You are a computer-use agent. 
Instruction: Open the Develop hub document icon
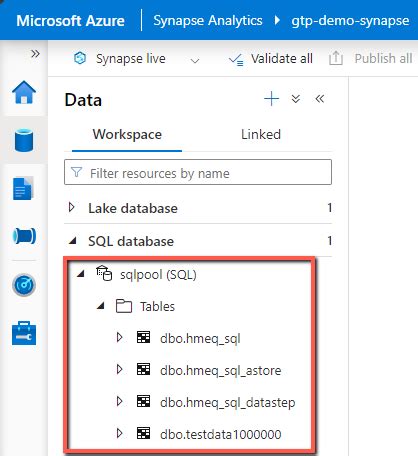coord(23,189)
